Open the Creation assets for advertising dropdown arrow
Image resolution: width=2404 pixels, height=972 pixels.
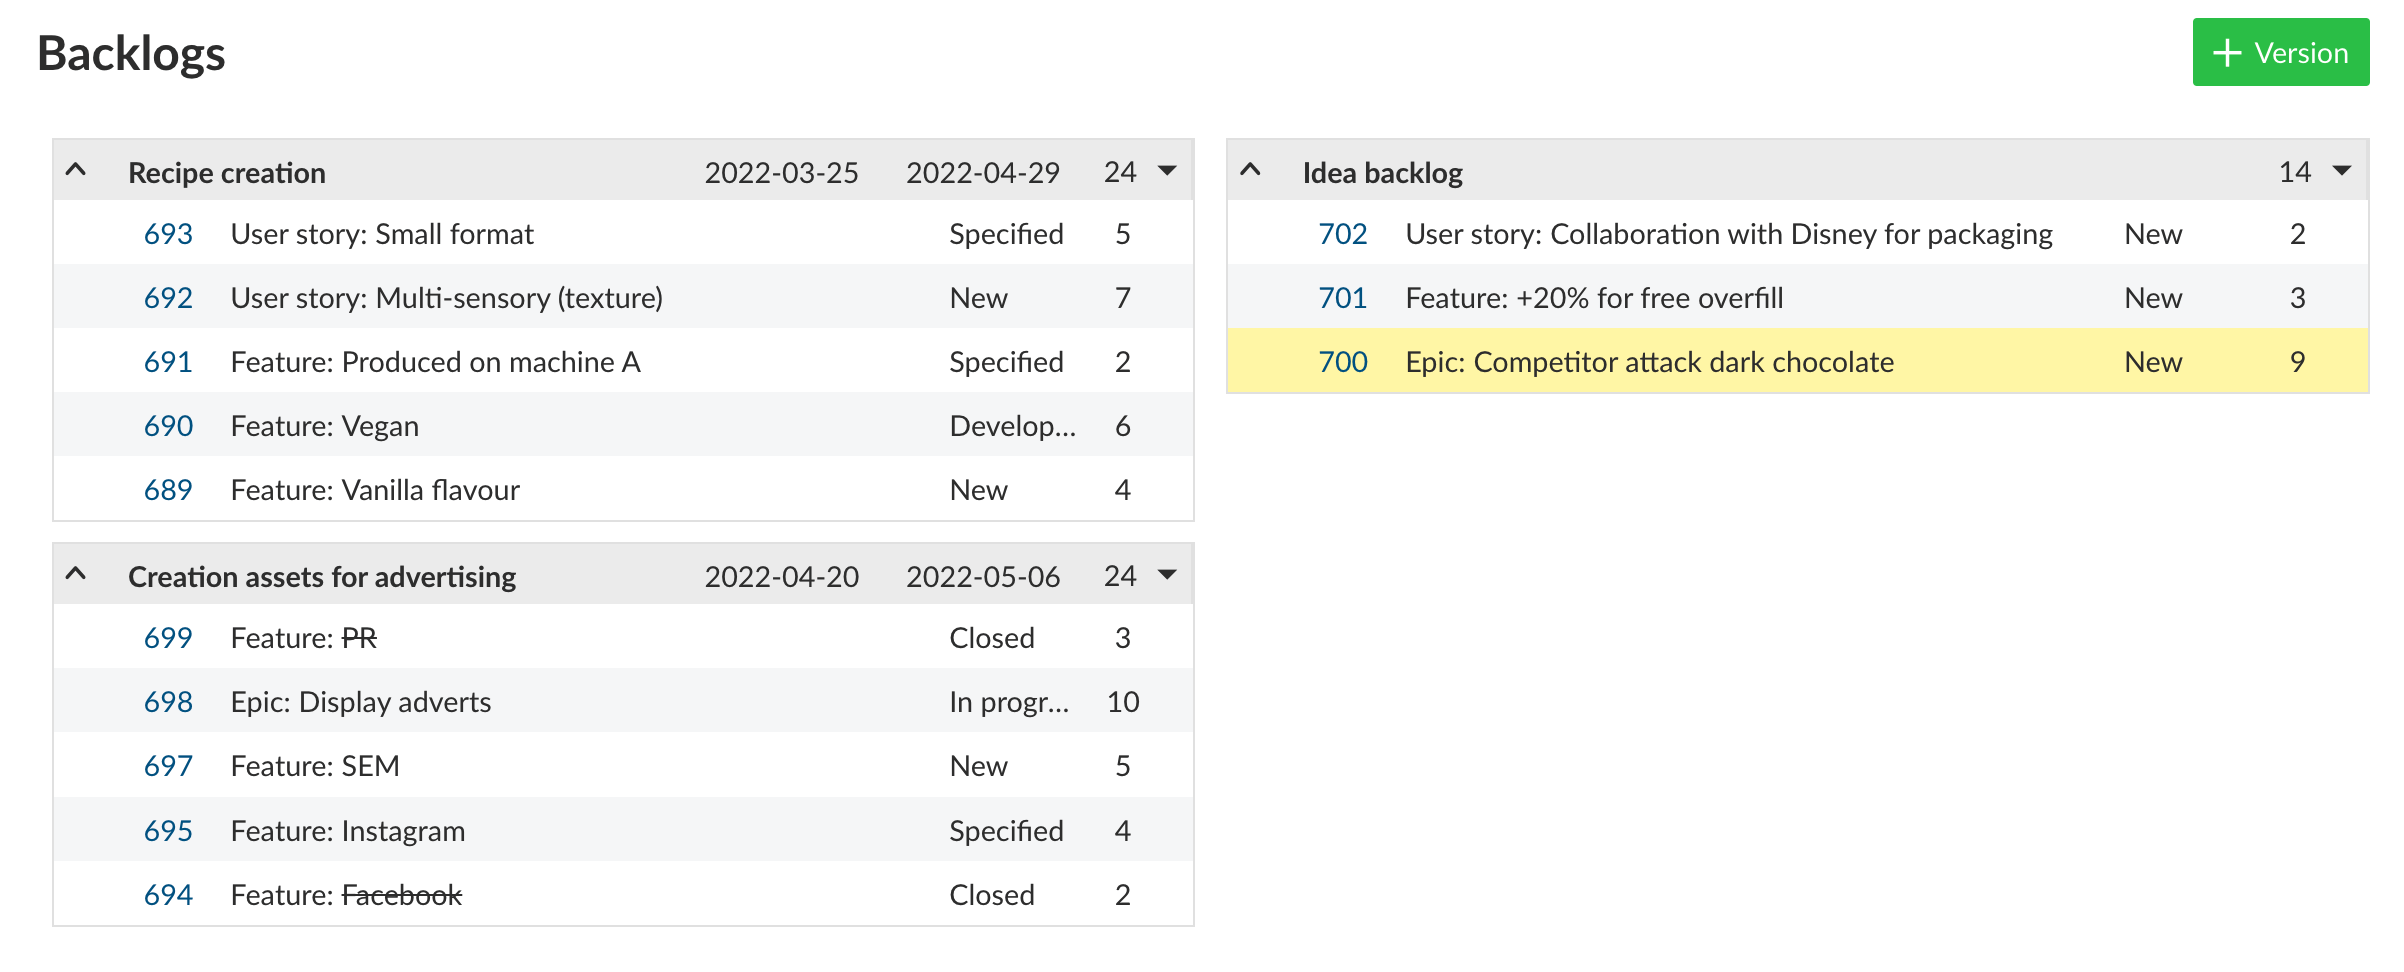point(1167,575)
